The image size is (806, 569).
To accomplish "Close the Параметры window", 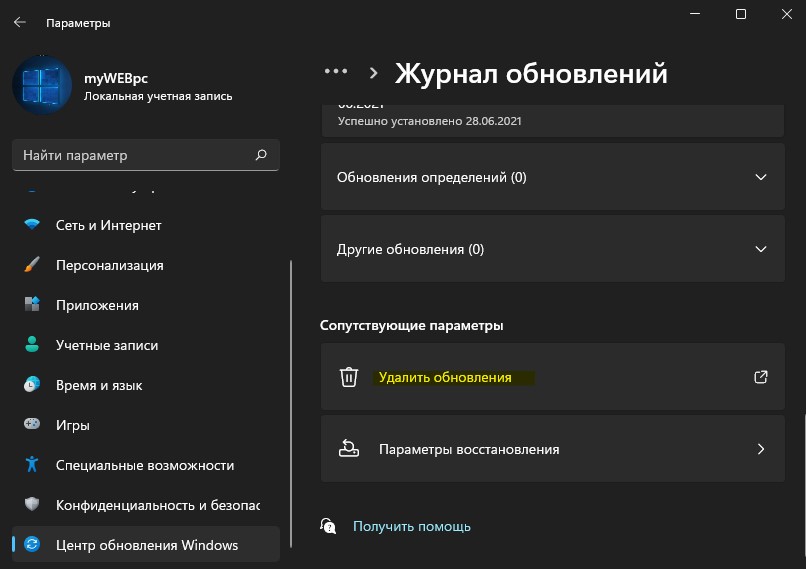I will pos(786,14).
